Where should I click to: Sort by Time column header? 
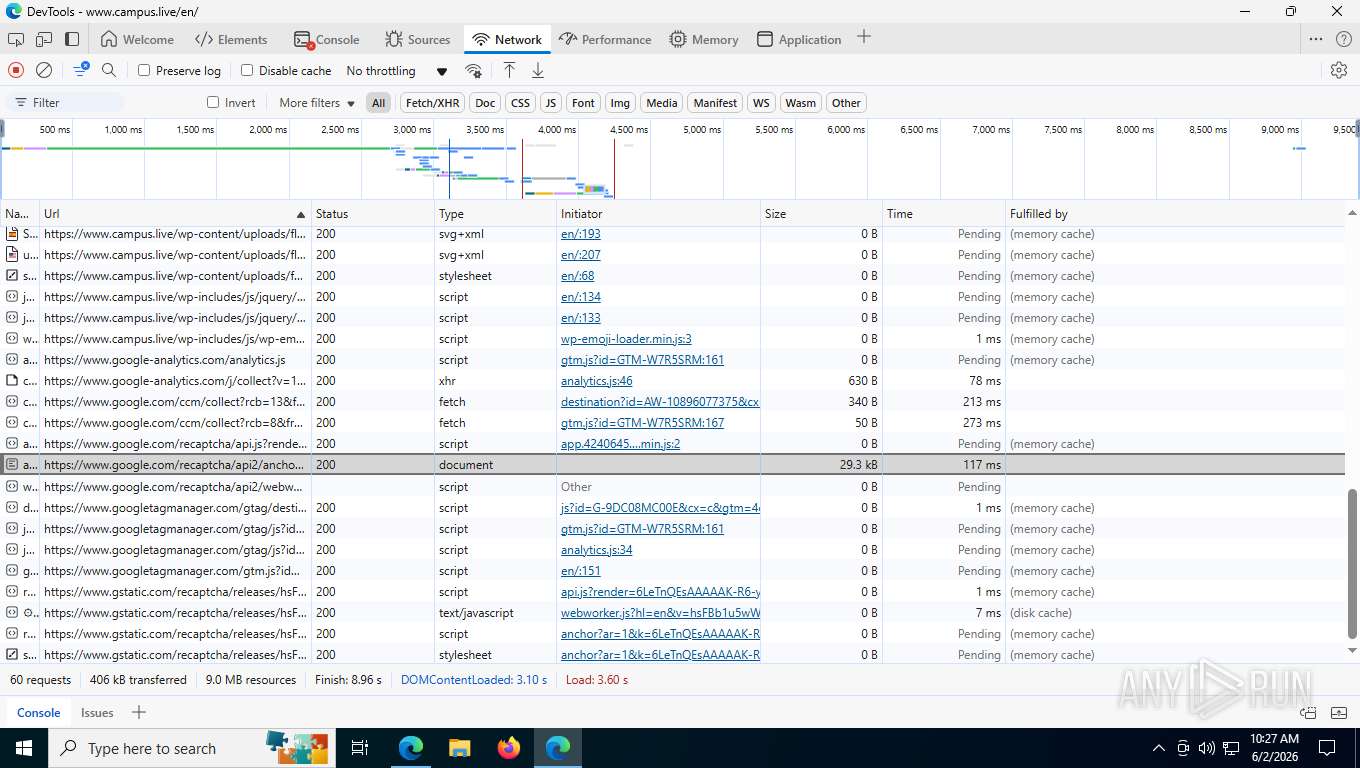944,214
